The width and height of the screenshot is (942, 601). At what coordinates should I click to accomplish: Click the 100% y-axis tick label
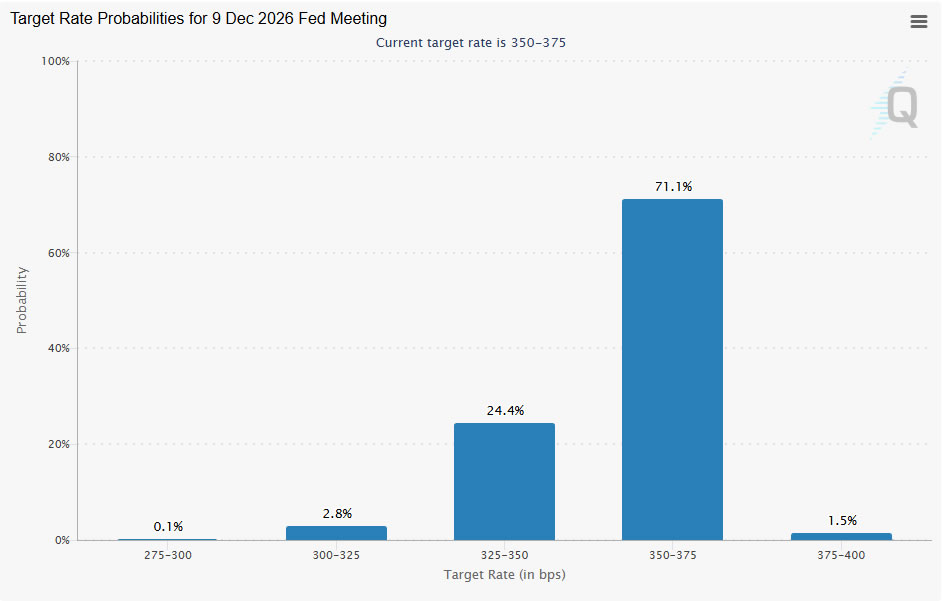point(55,61)
